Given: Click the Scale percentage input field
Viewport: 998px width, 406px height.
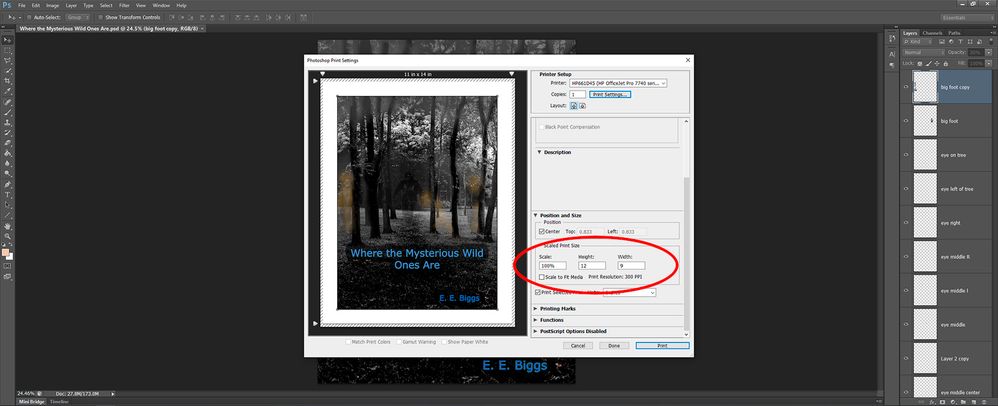Looking at the screenshot, I should [x=553, y=266].
